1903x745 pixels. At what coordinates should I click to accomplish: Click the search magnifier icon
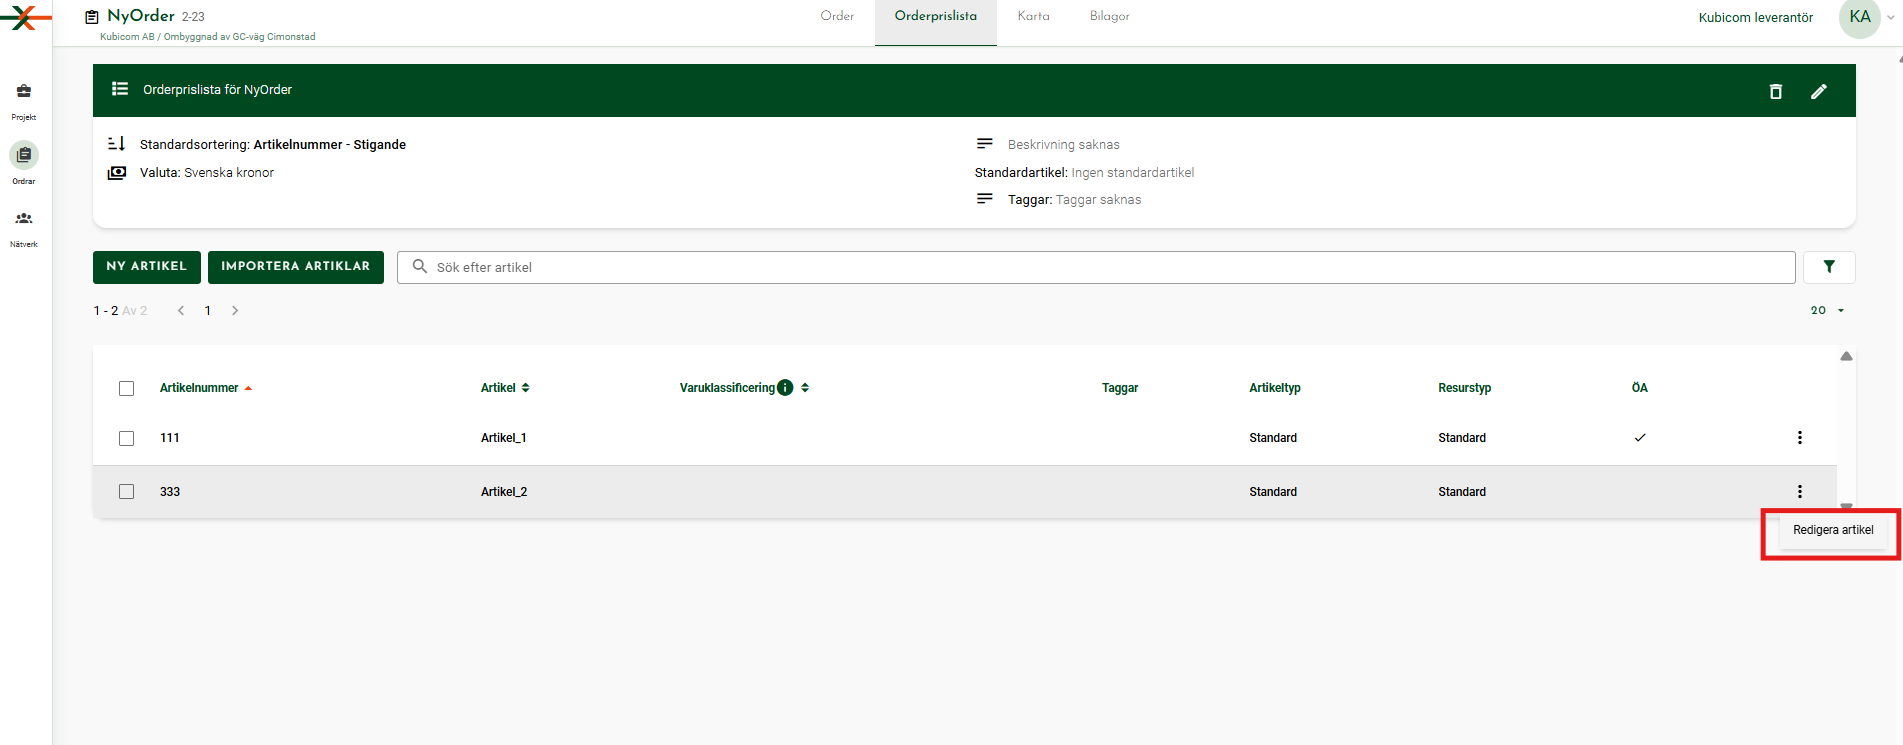coord(420,267)
